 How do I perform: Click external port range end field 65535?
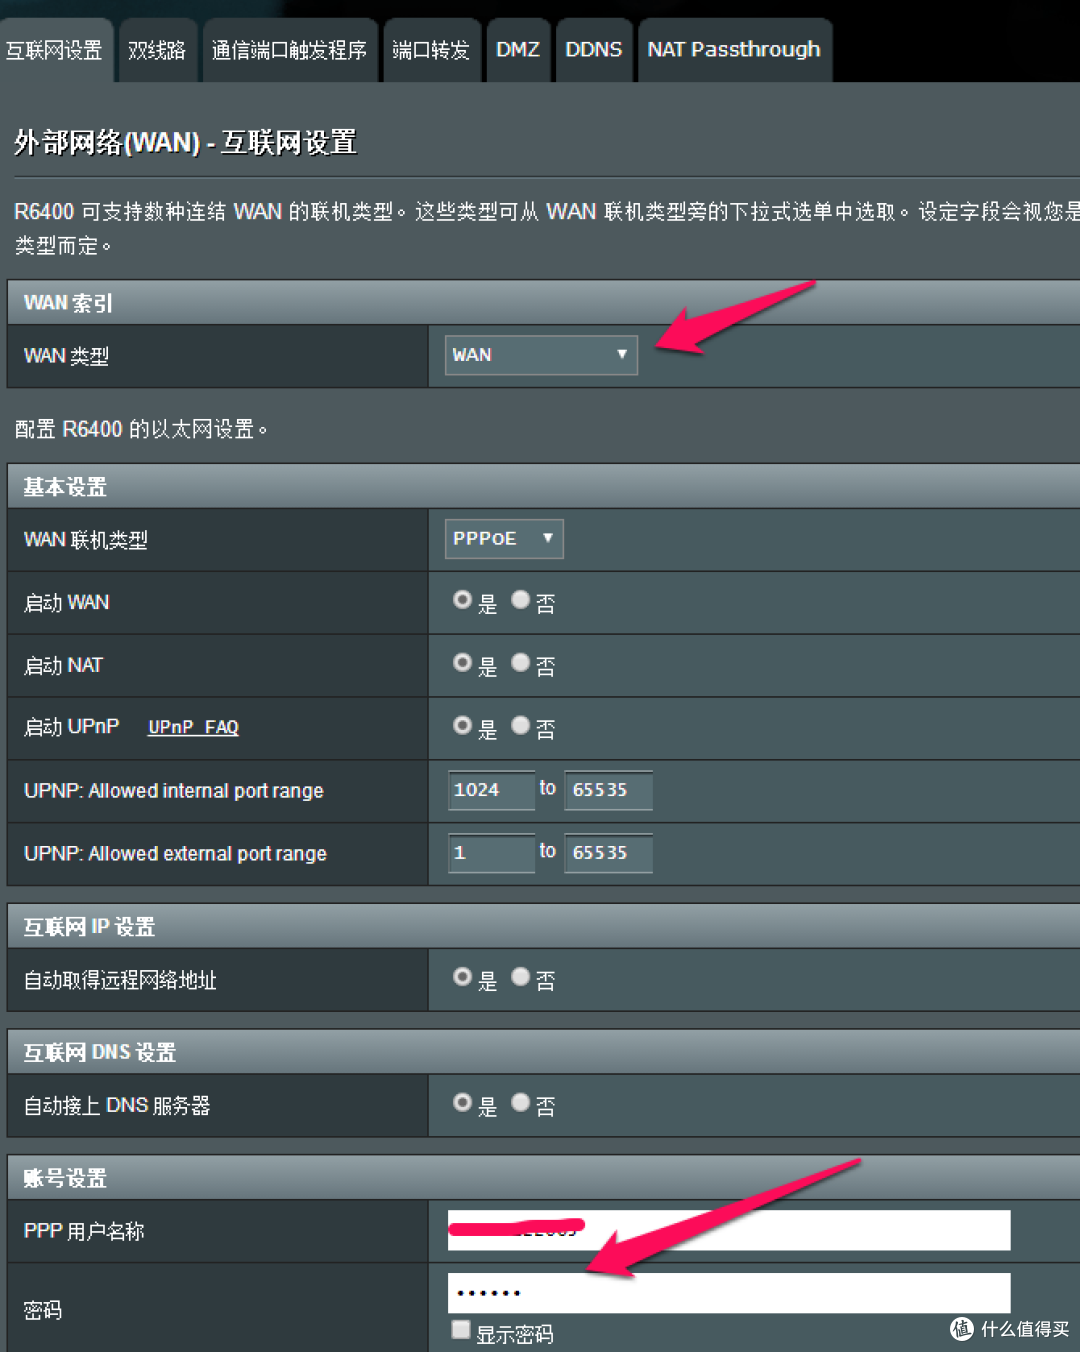607,853
